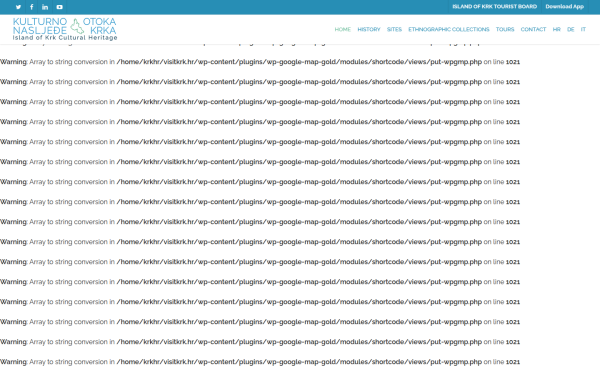Screen dimensions: 600x375
Task: Switch language to IT
Action: tap(583, 29)
